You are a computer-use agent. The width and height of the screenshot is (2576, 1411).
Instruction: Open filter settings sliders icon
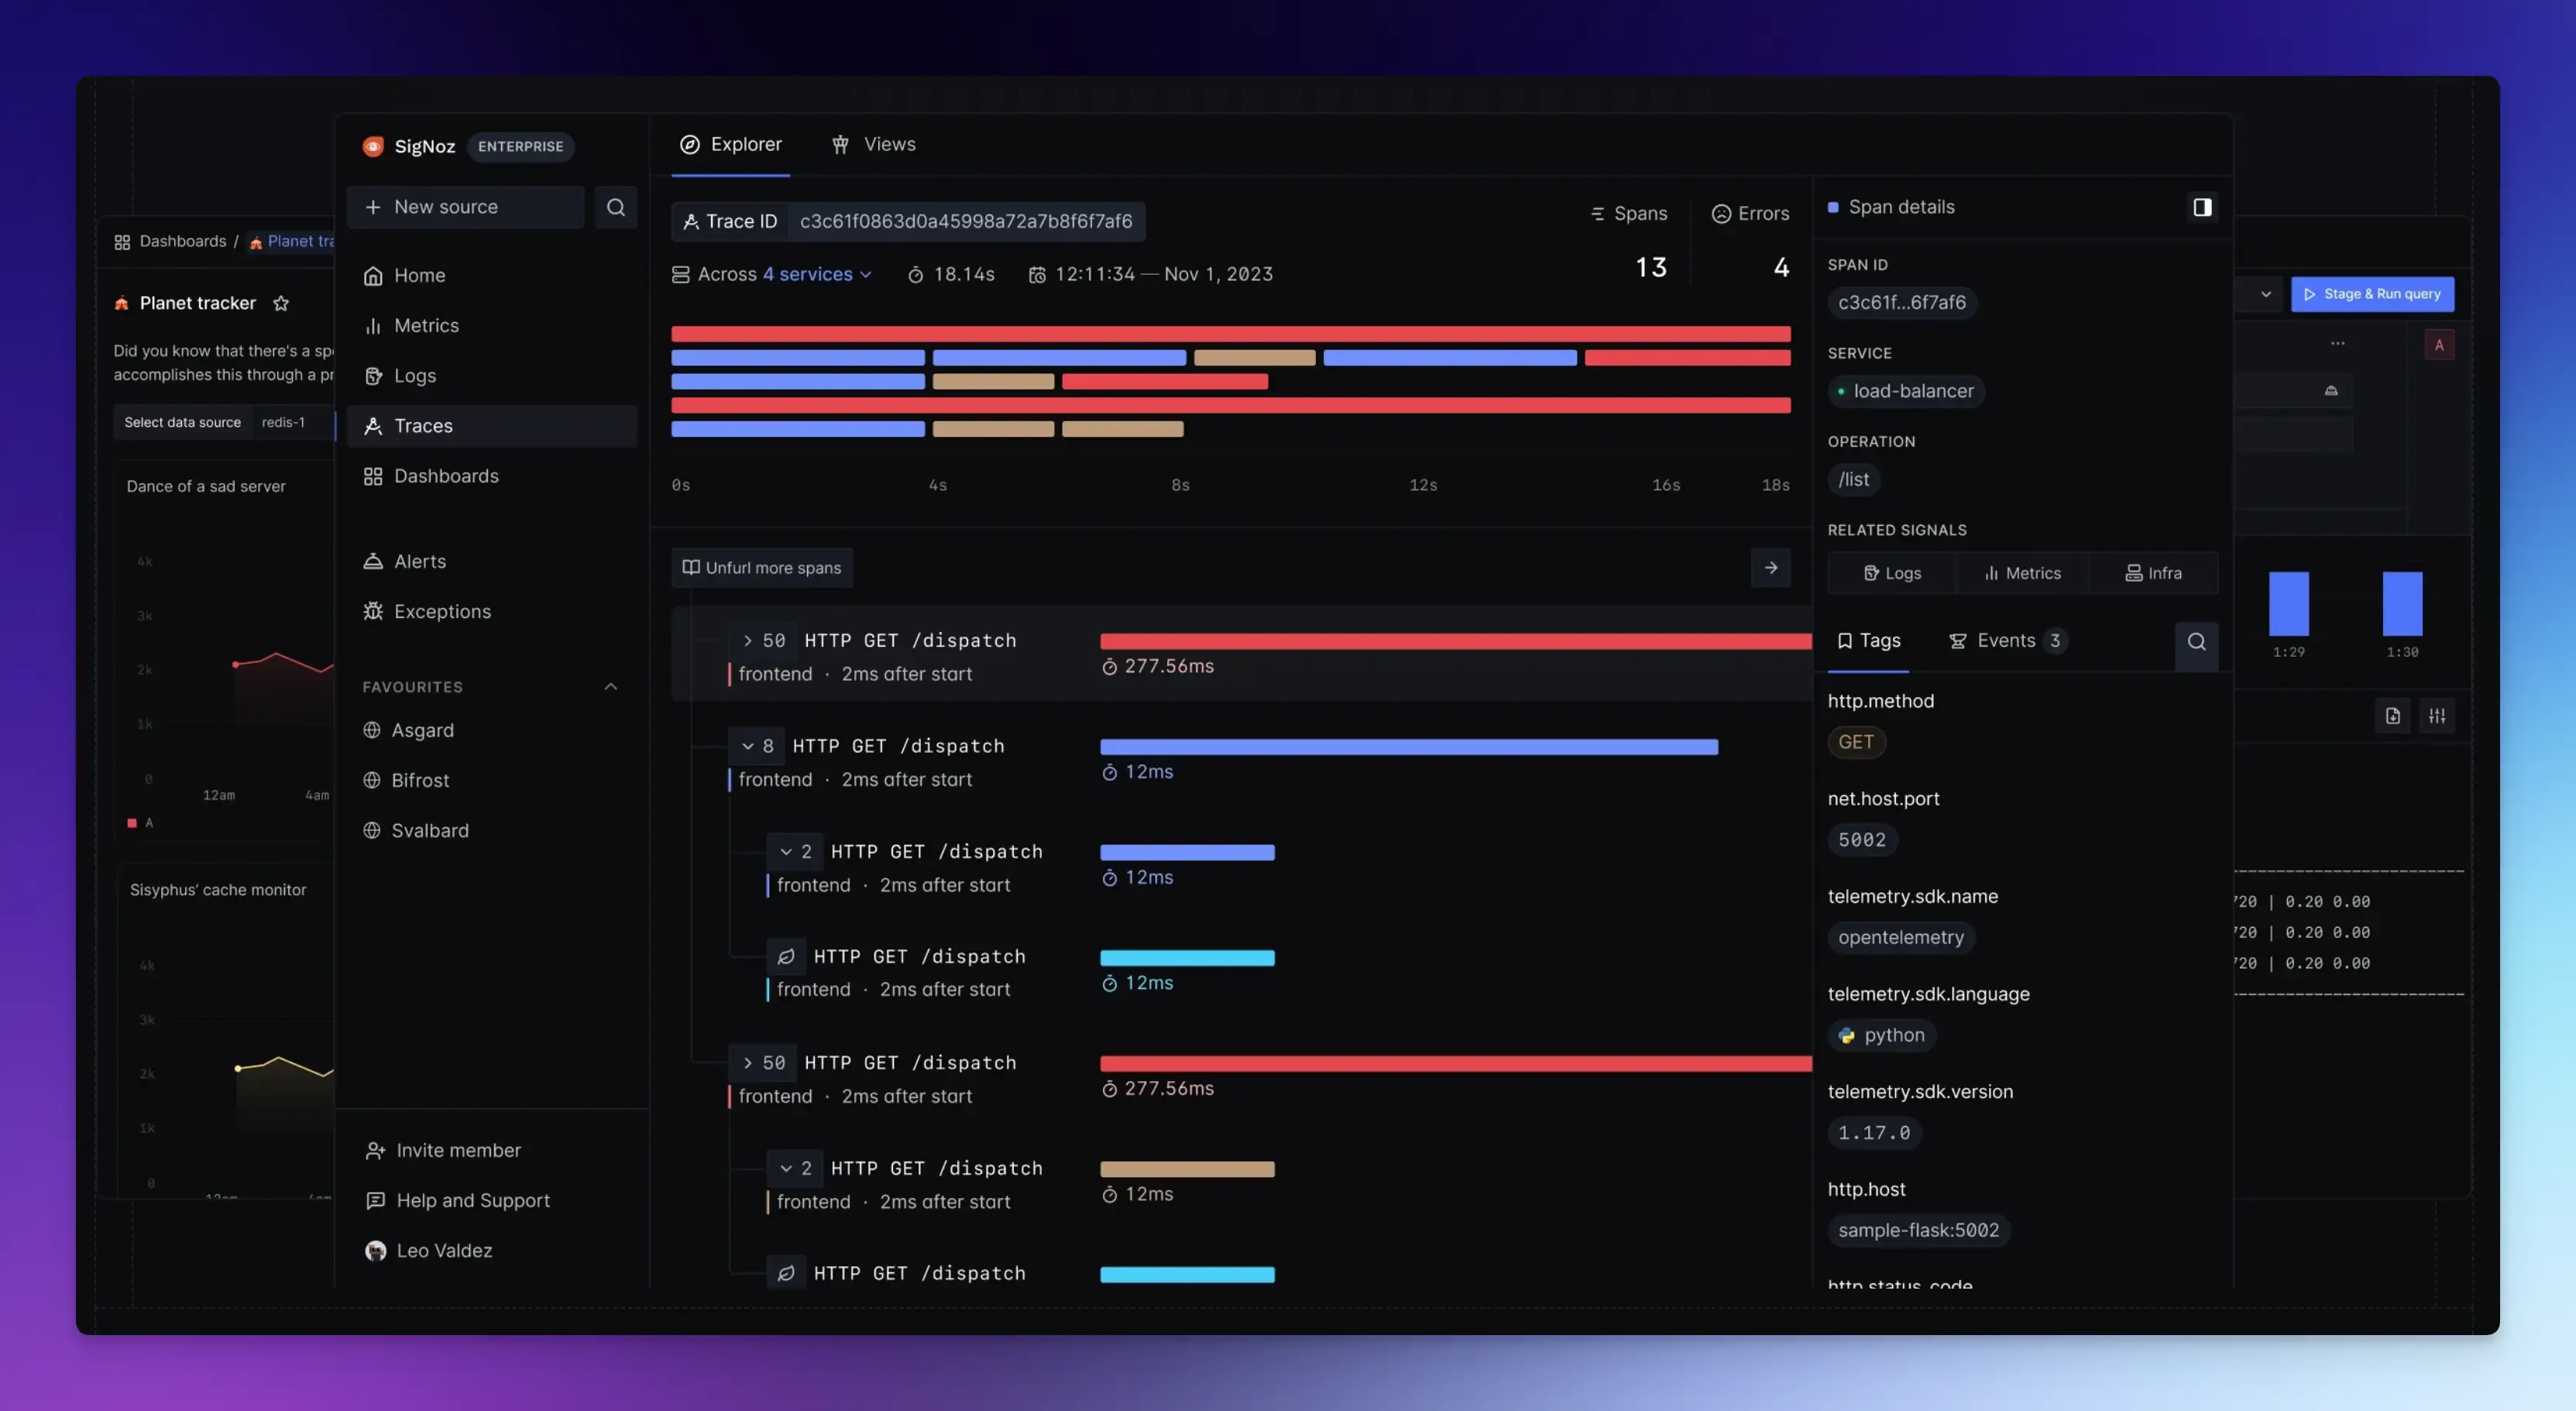[2436, 716]
